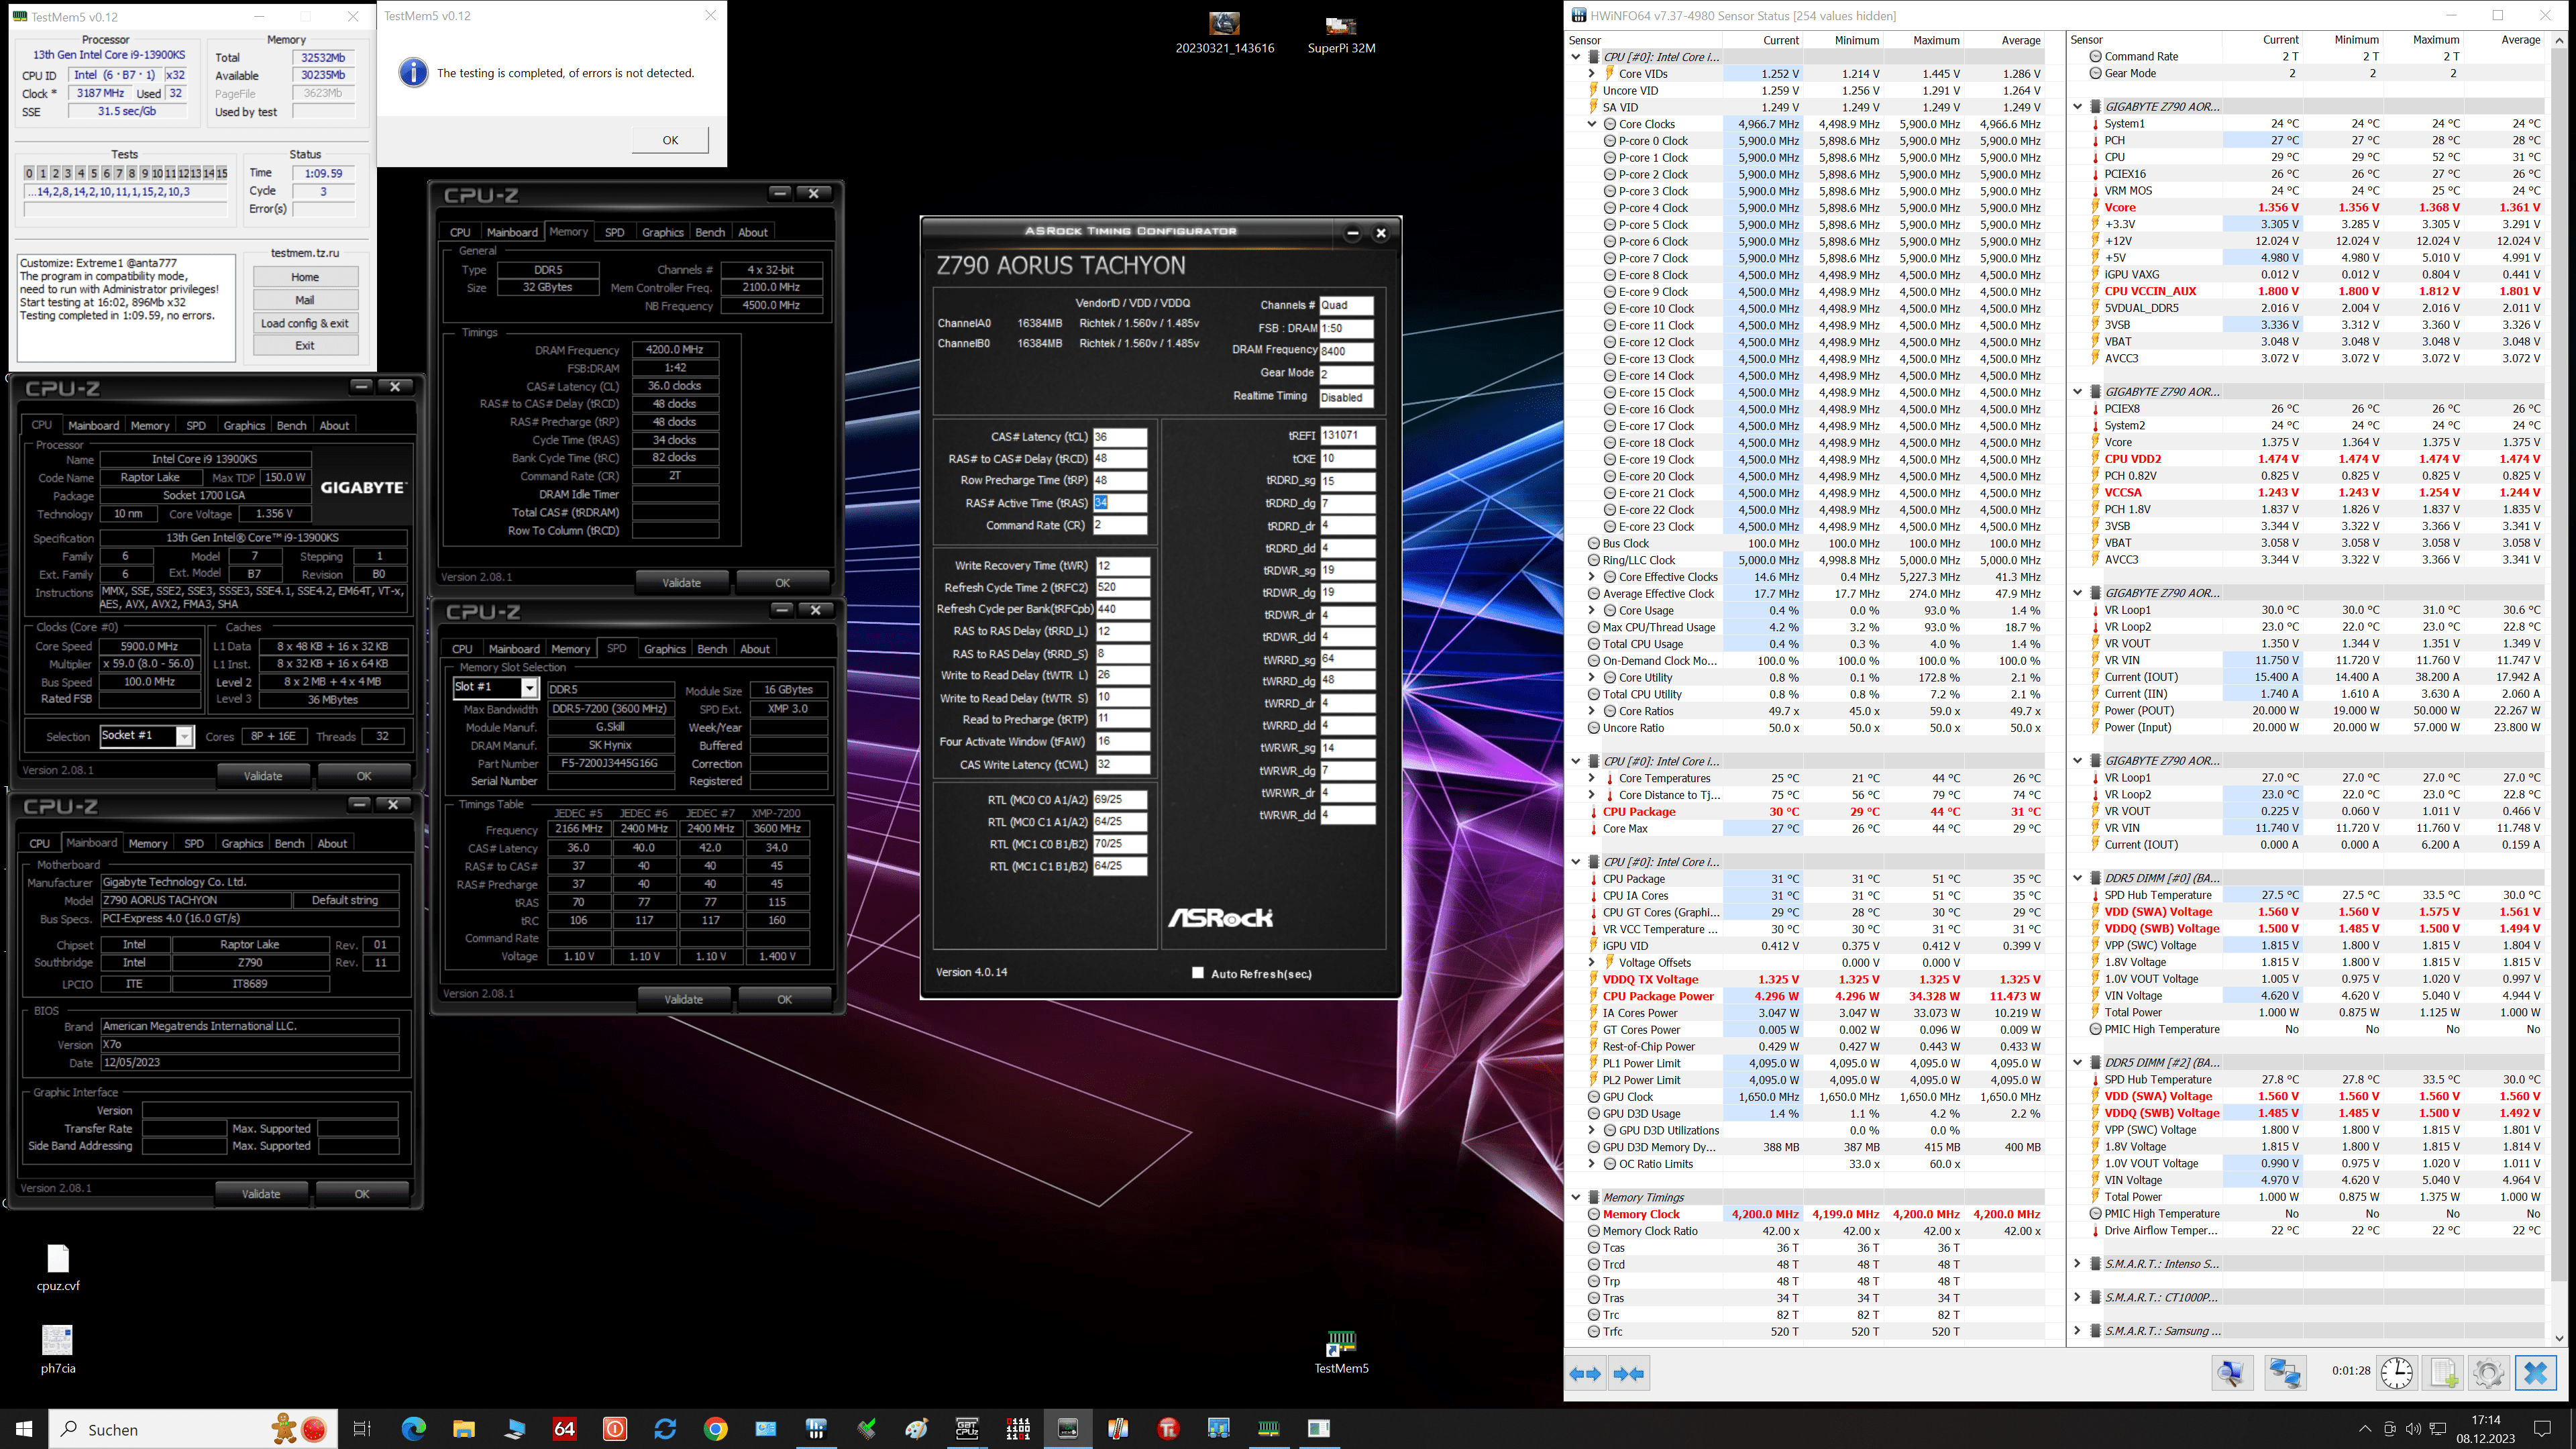Image resolution: width=2576 pixels, height=1449 pixels.
Task: Click Validate in the CPU-Z Mainboard window
Action: (x=261, y=1193)
